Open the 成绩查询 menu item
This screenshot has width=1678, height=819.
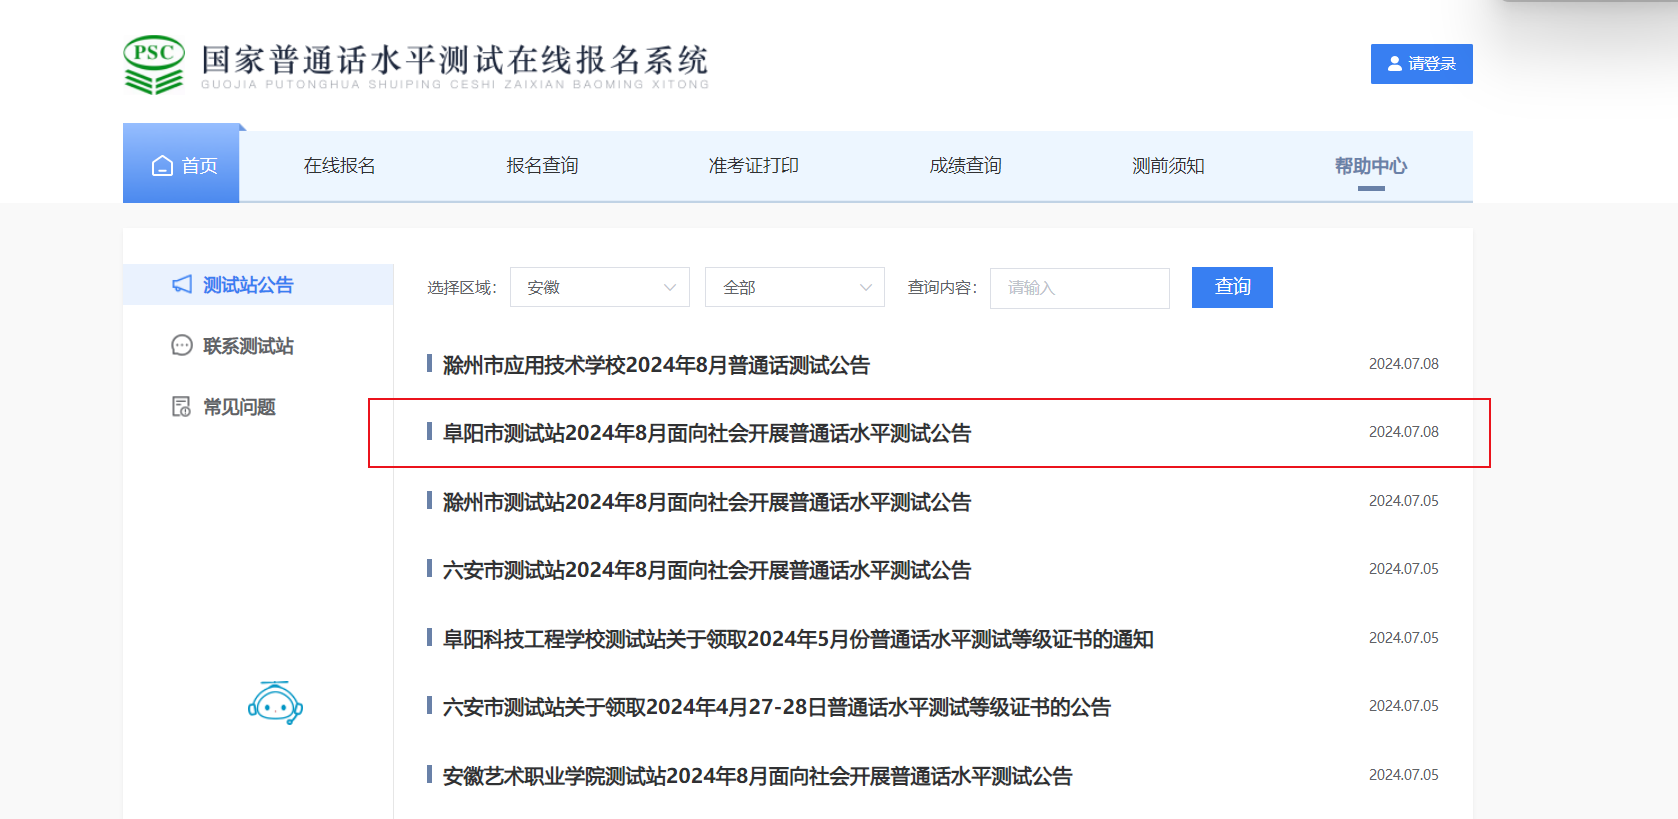tap(966, 166)
